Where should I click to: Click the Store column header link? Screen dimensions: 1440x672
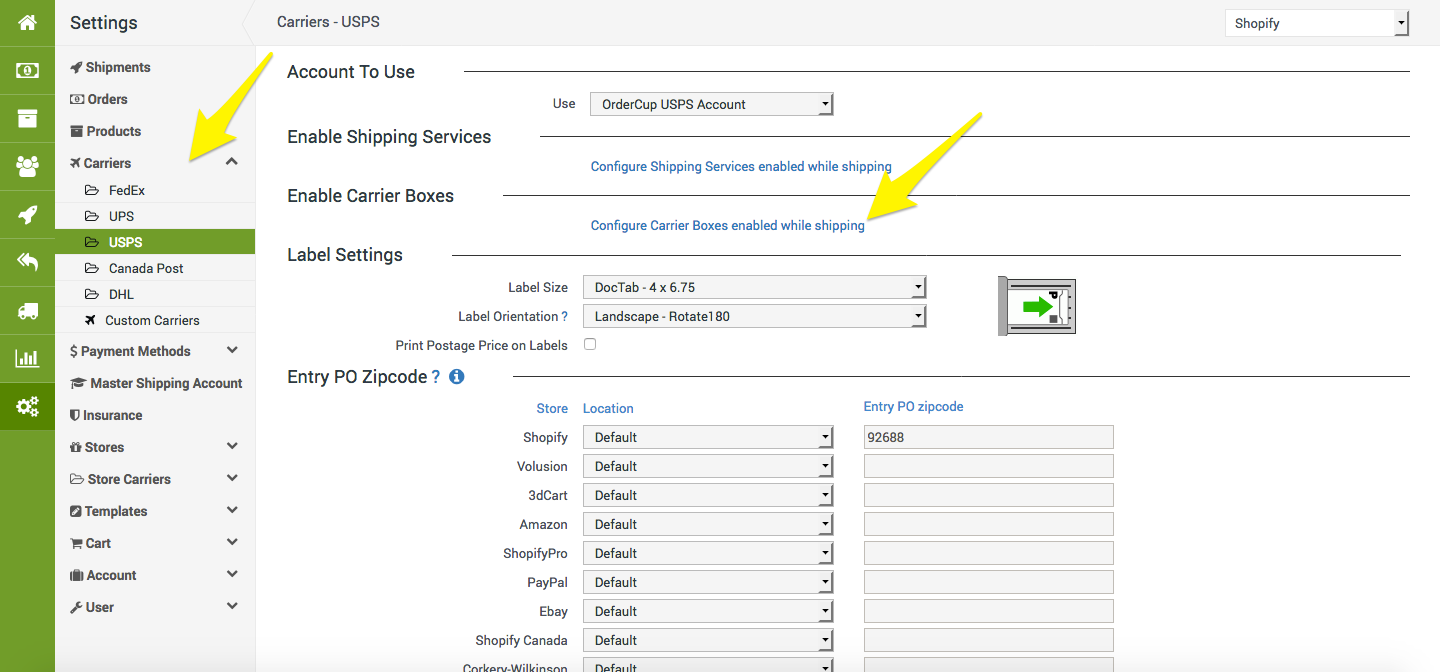tap(552, 408)
